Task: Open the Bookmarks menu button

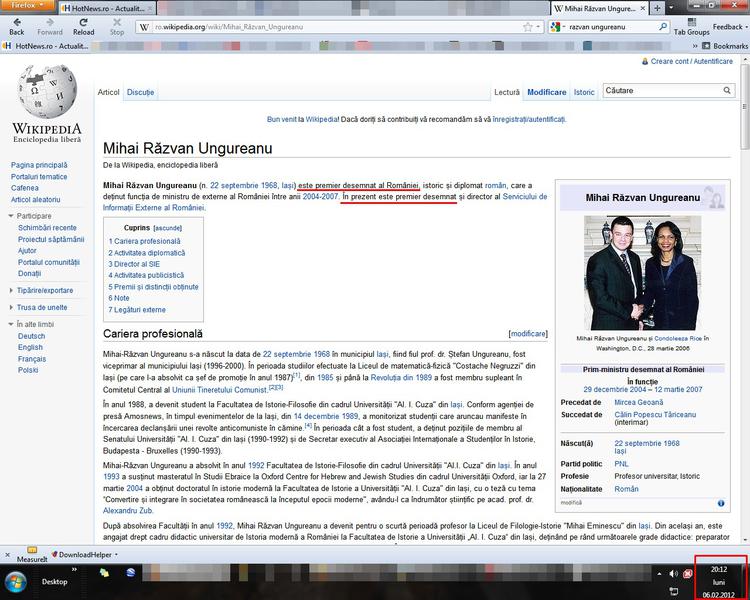Action: [725, 46]
